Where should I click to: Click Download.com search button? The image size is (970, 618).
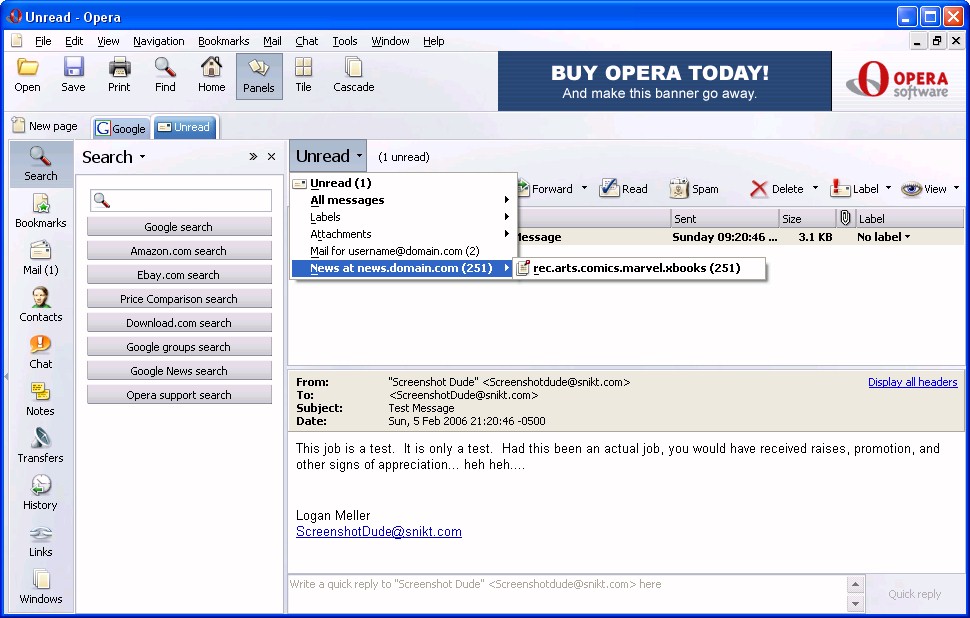[x=179, y=323]
